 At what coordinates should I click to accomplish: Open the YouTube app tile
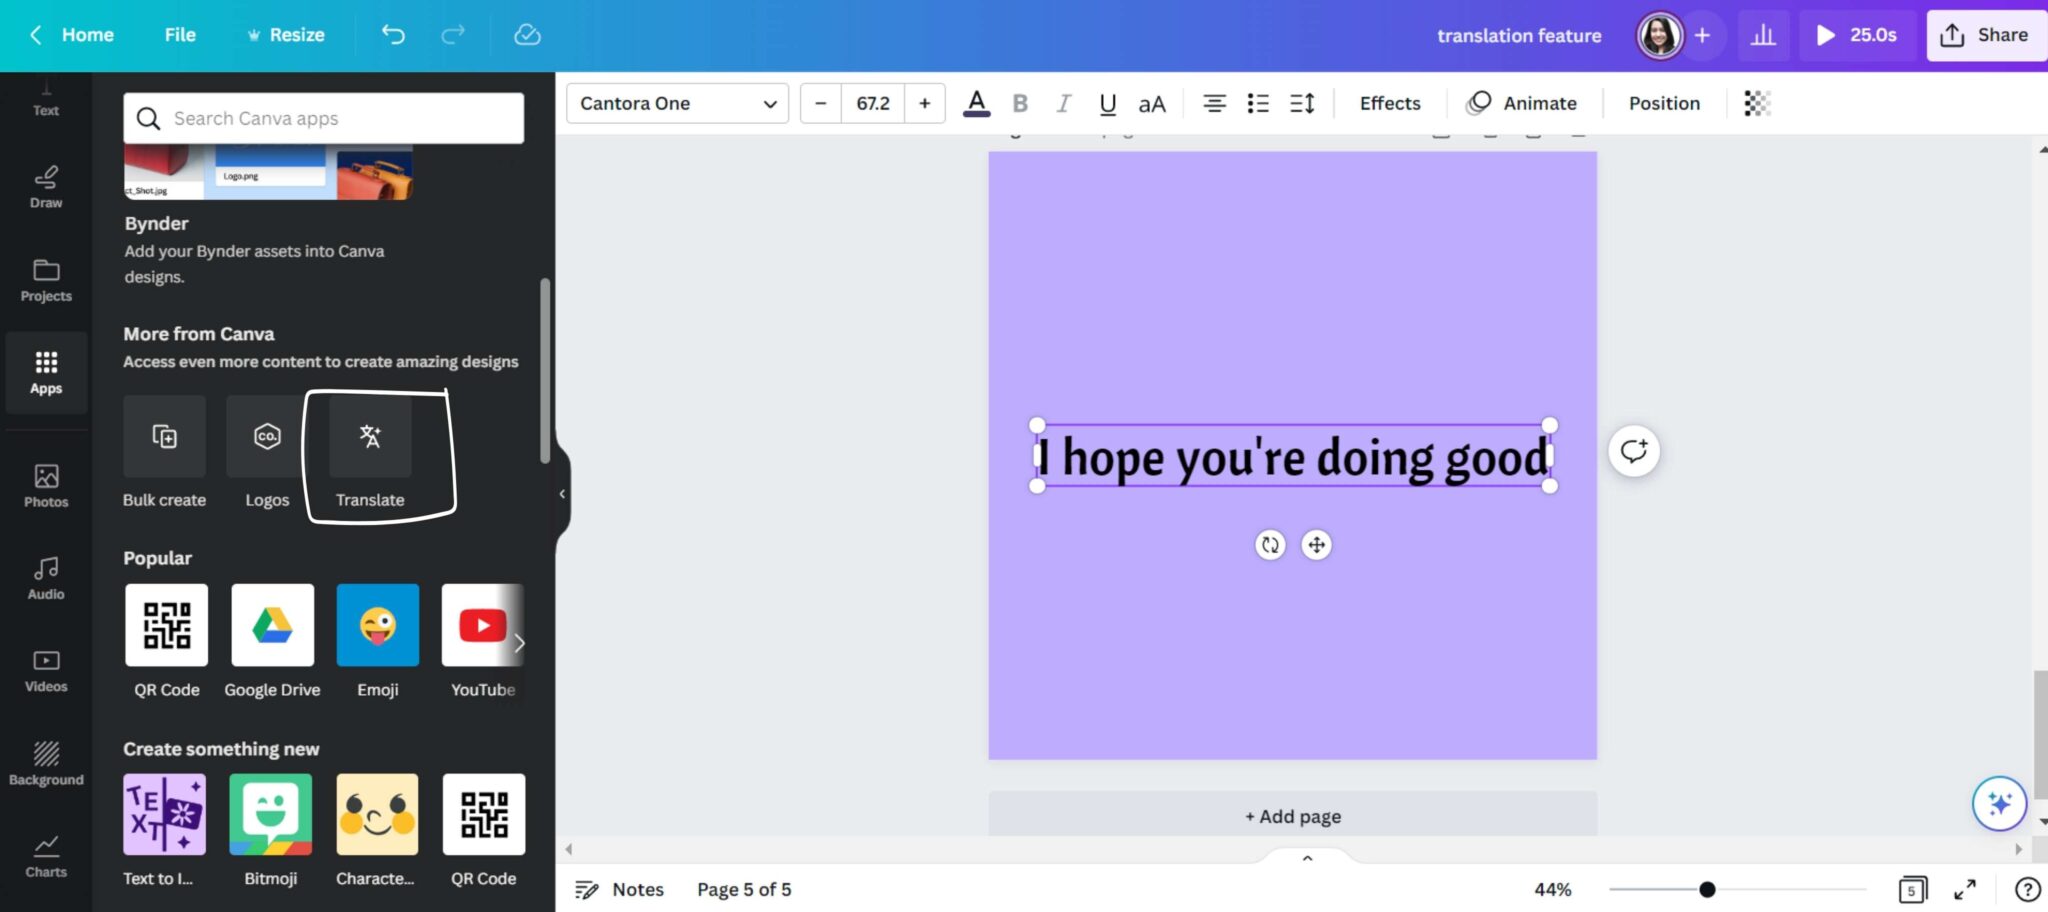click(x=482, y=626)
